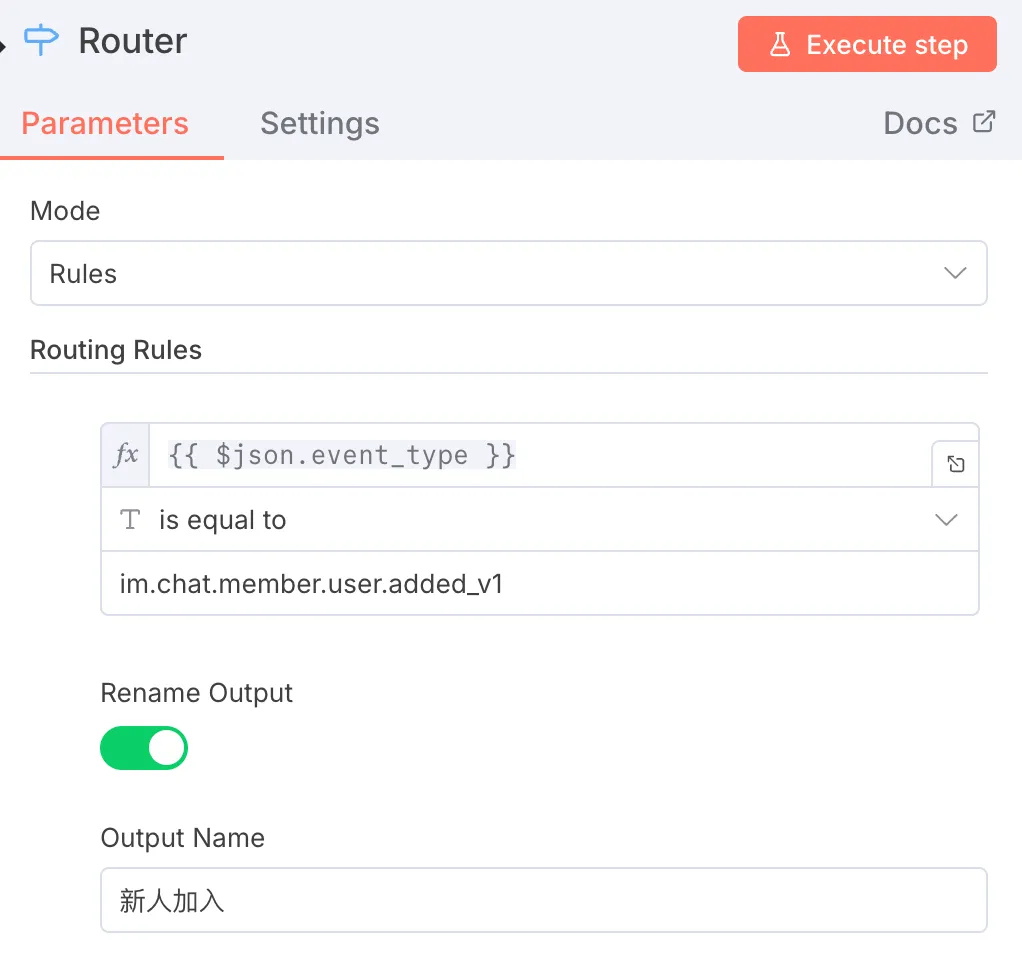Click the Output Name text field
The width and height of the screenshot is (1022, 960).
[543, 900]
